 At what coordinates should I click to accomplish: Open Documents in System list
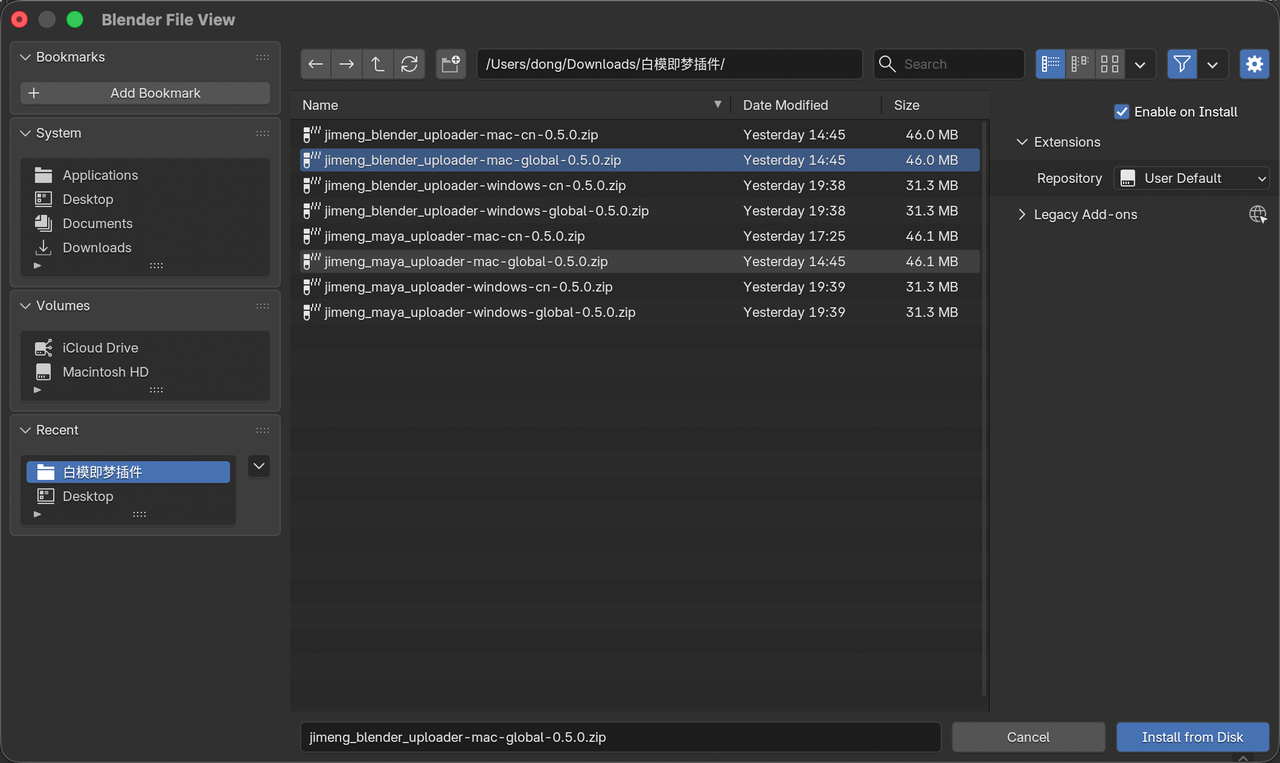pyautogui.click(x=145, y=223)
